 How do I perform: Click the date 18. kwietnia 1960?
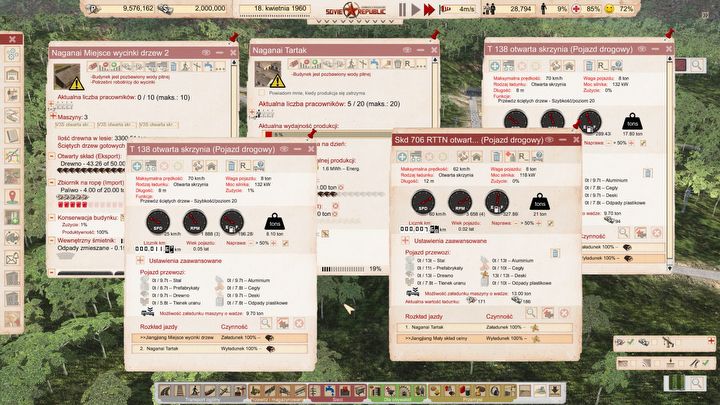click(x=274, y=8)
